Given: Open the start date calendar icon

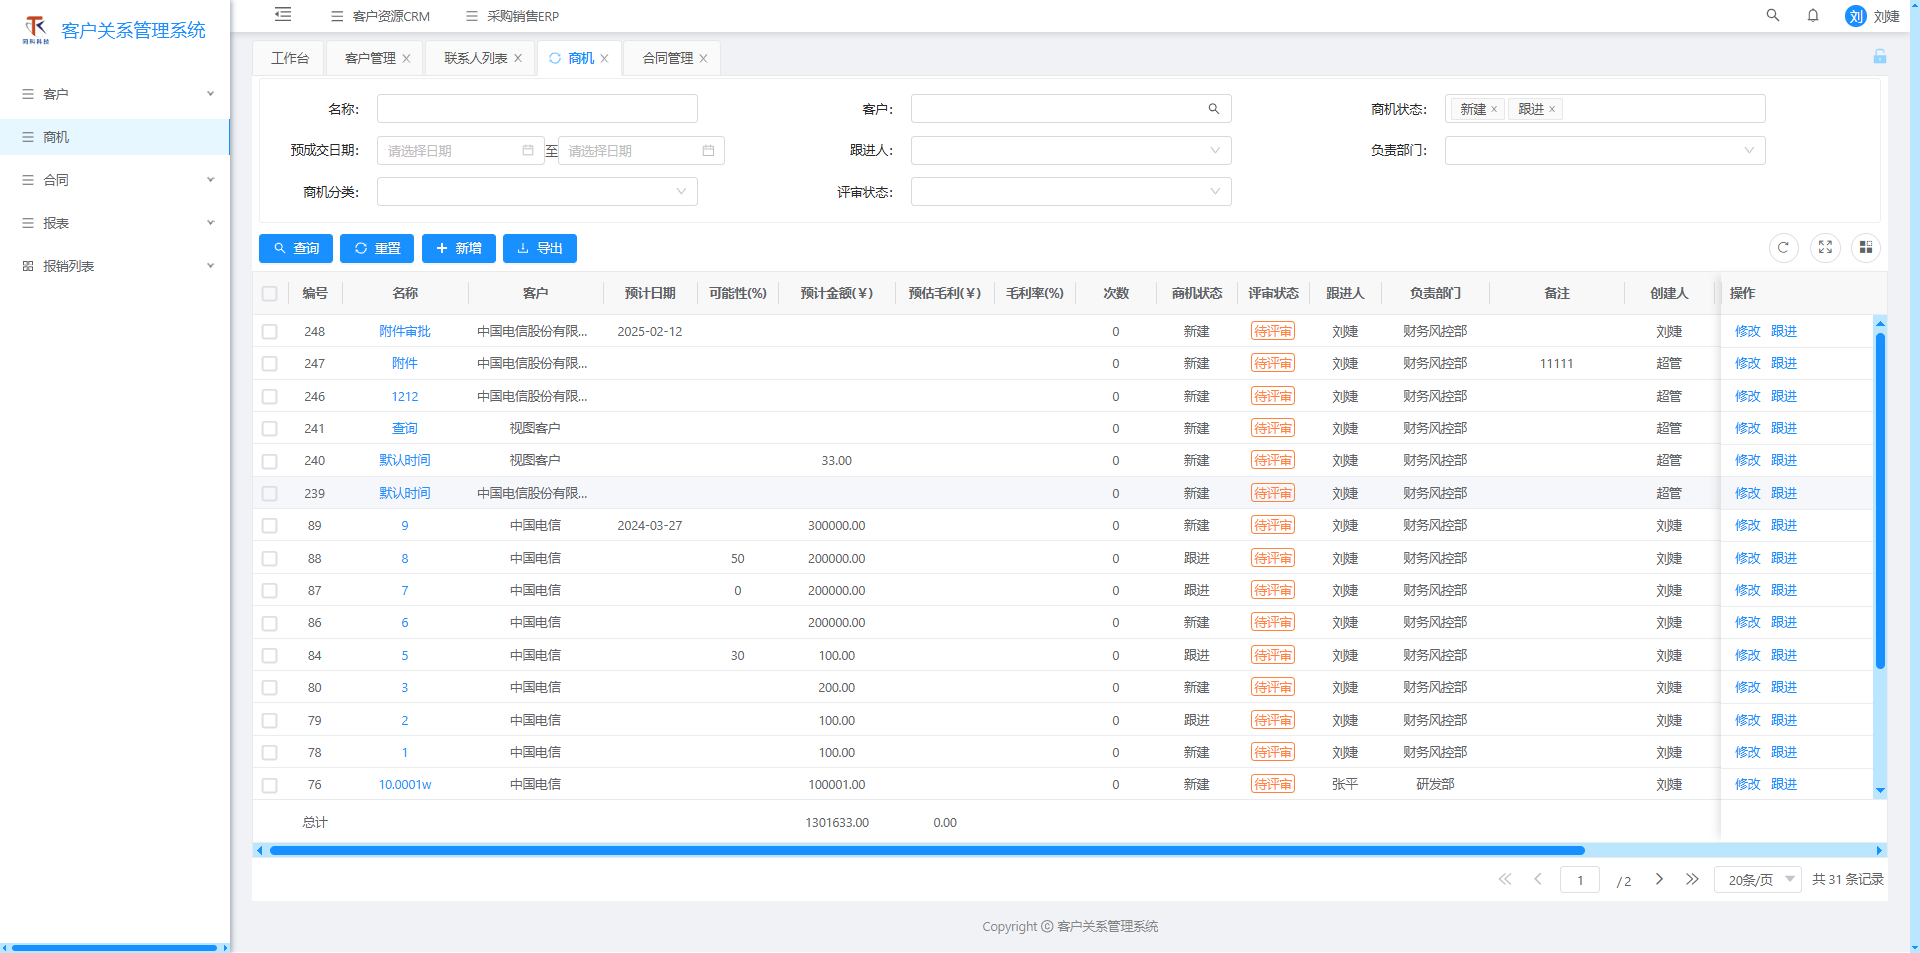Looking at the screenshot, I should pos(528,151).
